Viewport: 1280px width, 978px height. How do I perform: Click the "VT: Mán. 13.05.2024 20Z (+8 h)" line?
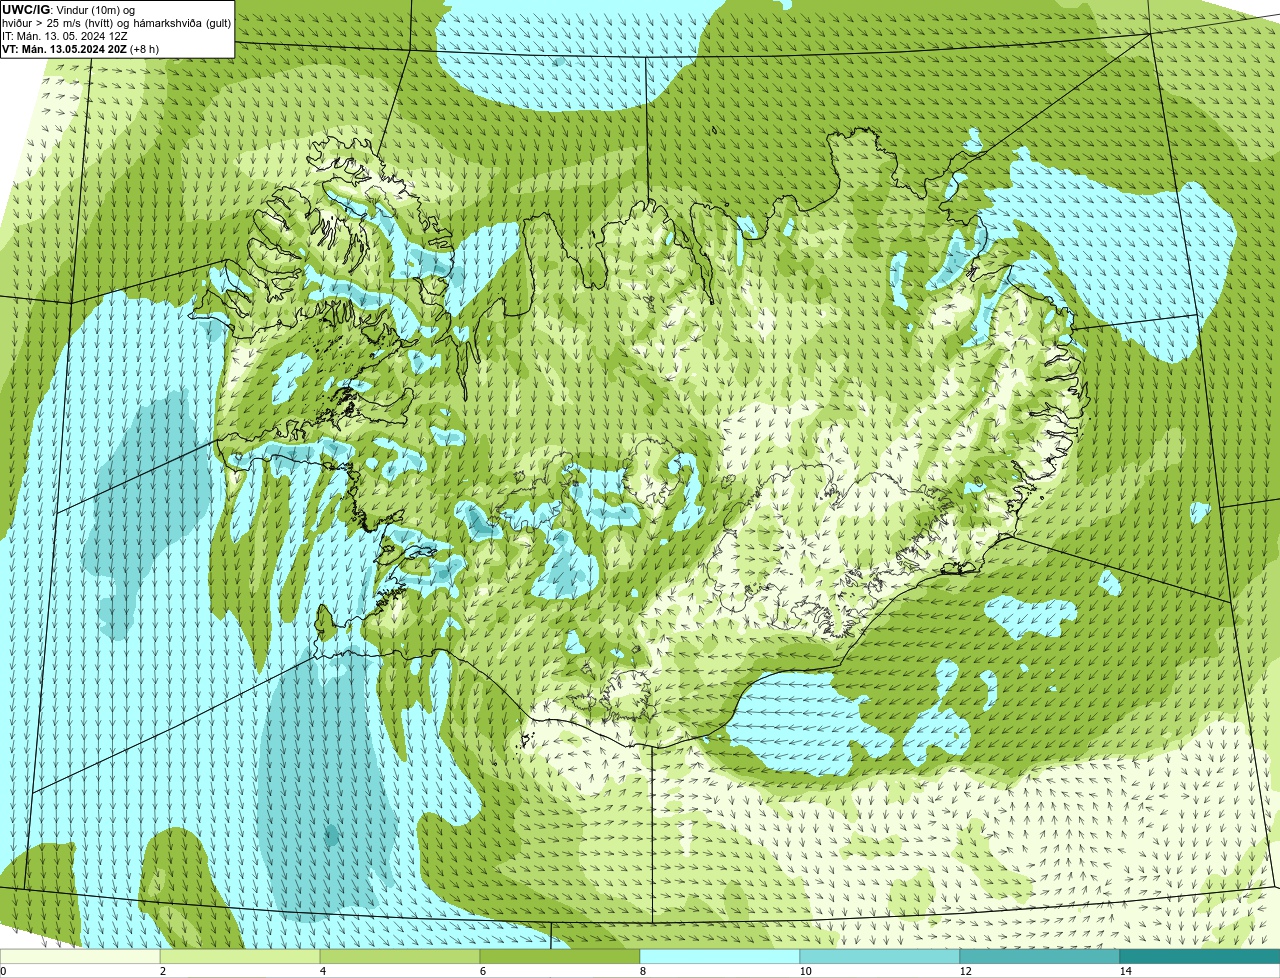coord(80,48)
